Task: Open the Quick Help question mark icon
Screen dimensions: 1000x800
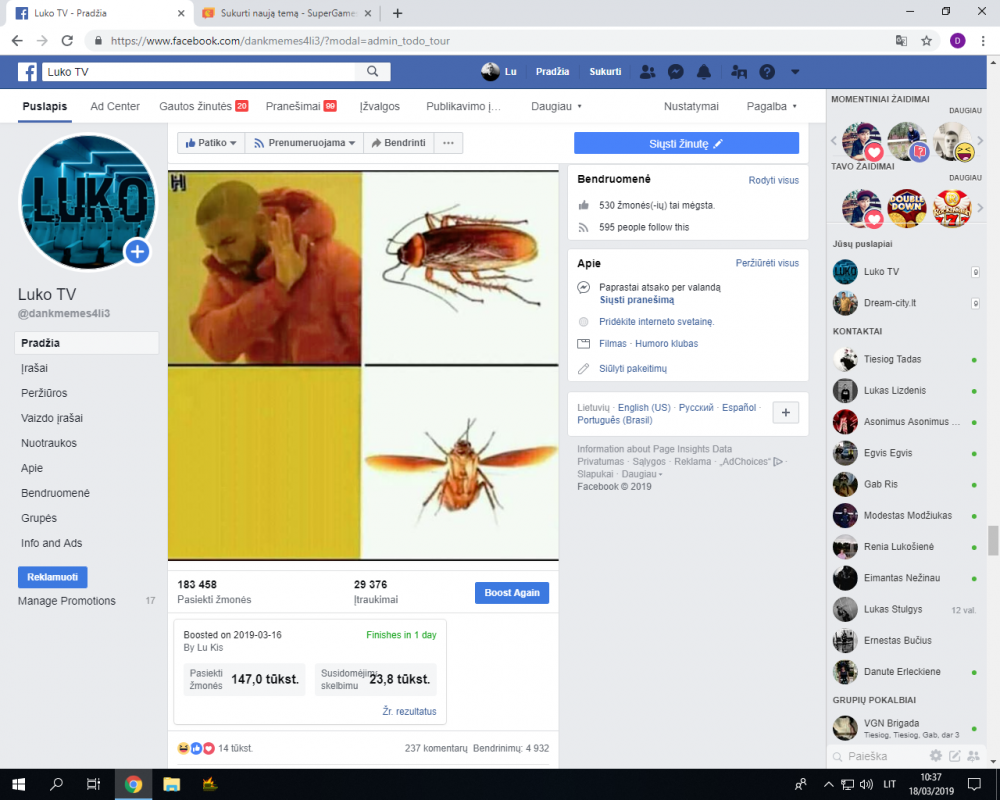Action: pyautogui.click(x=767, y=72)
